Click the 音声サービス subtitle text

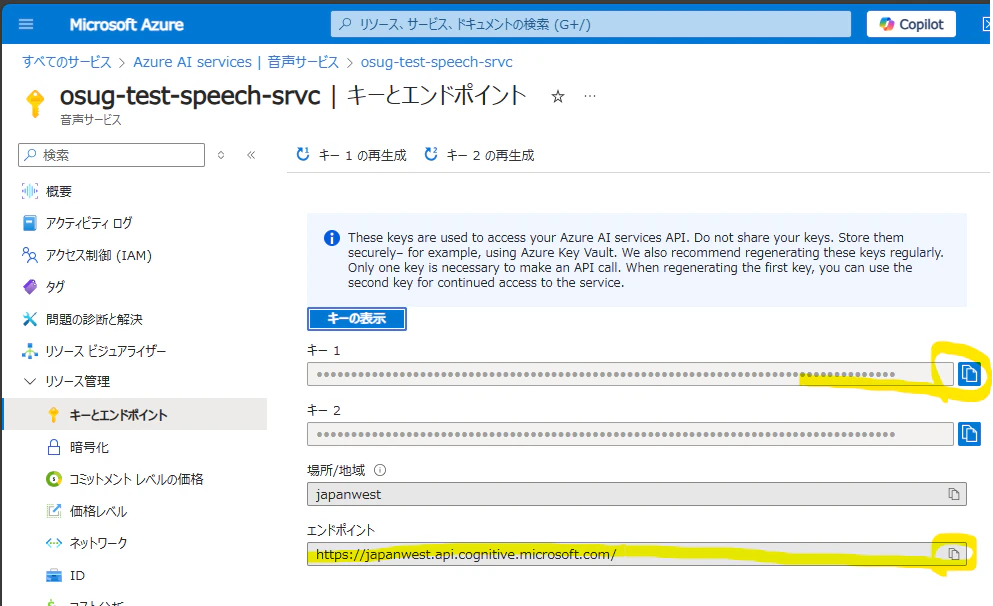click(x=91, y=120)
